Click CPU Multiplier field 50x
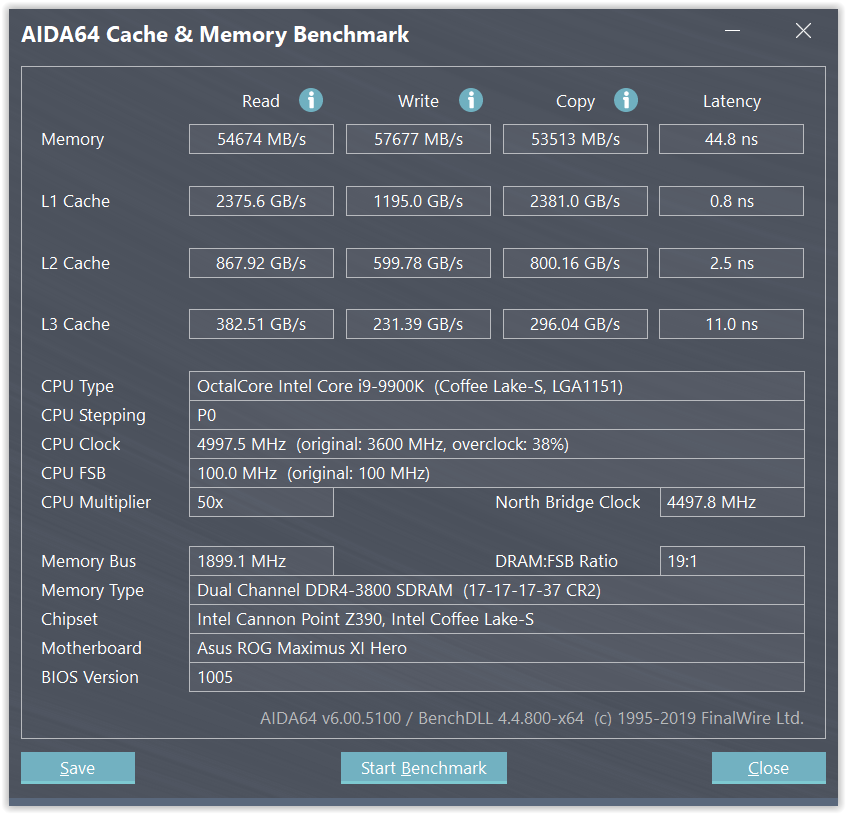The height and width of the screenshot is (814, 846). coord(261,502)
